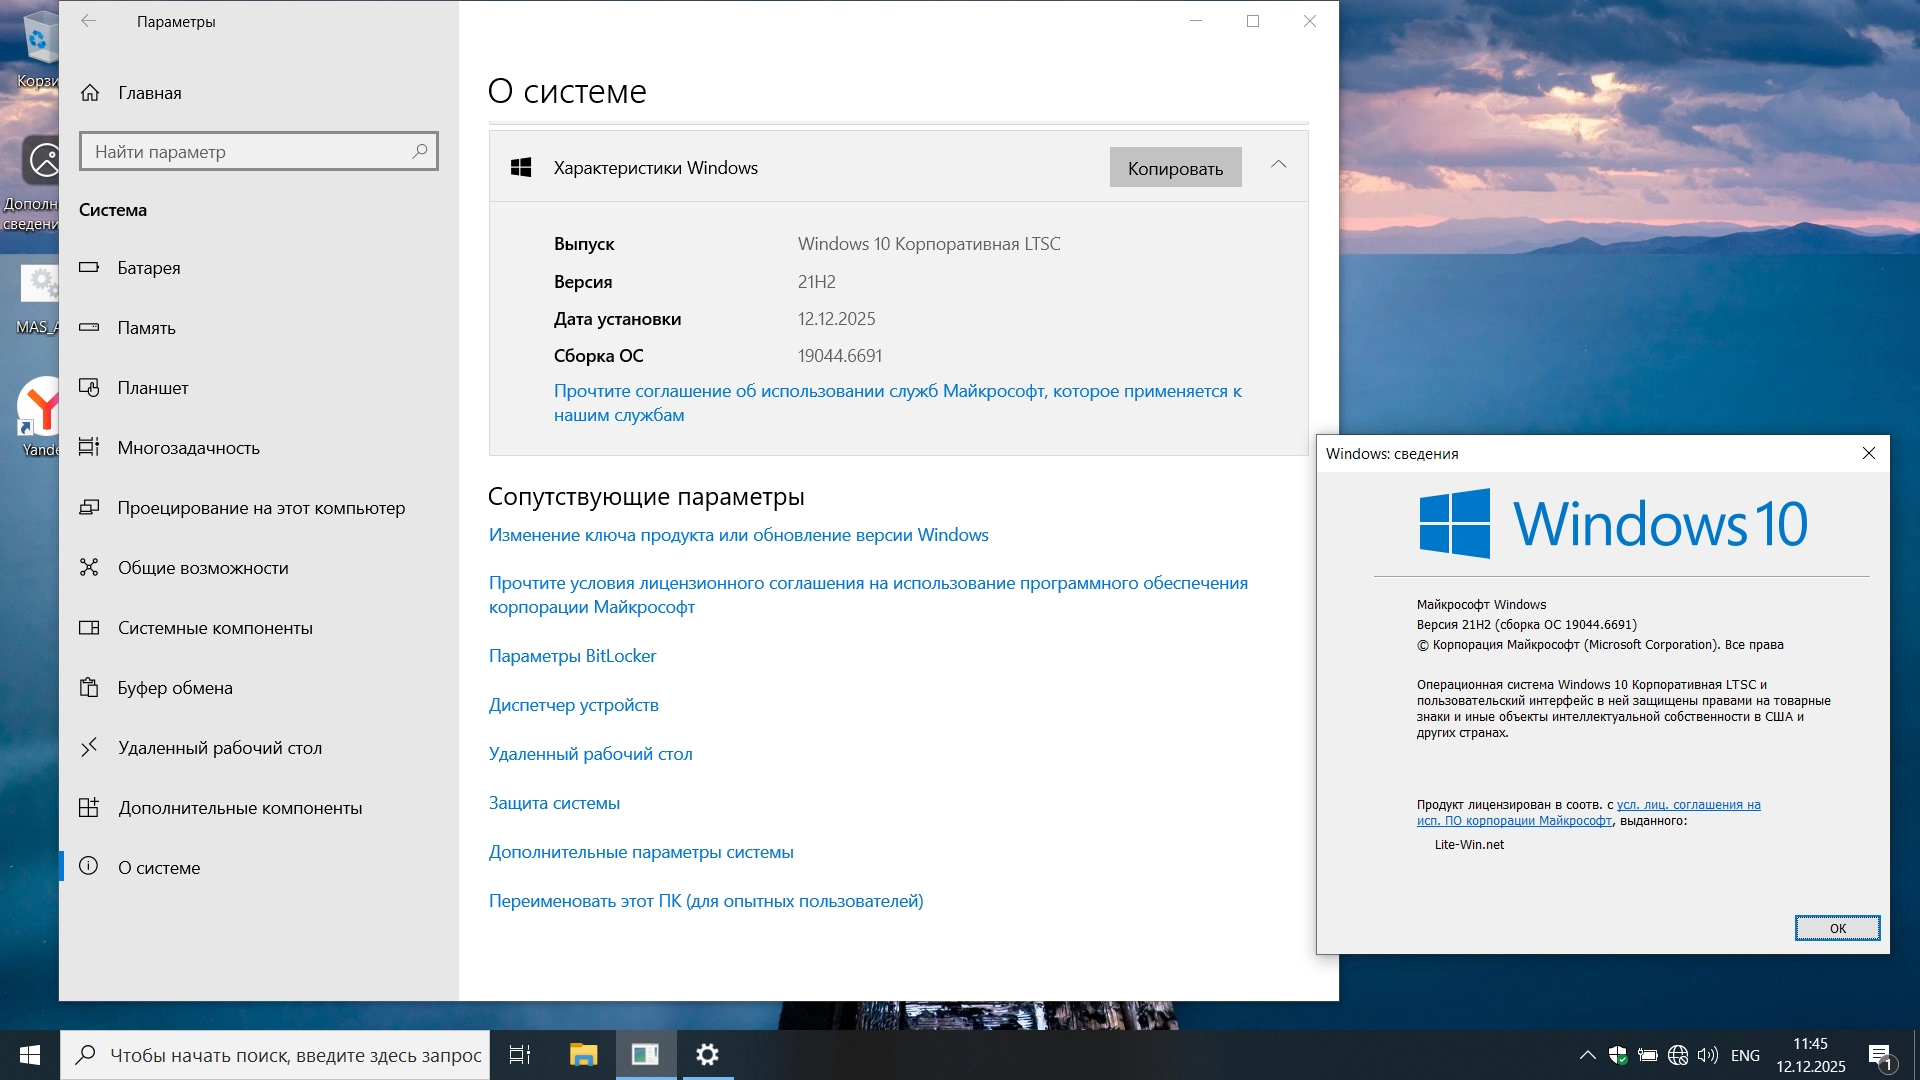
Task: Open the Буфер обмена clipboard icon
Action: pos(89,688)
